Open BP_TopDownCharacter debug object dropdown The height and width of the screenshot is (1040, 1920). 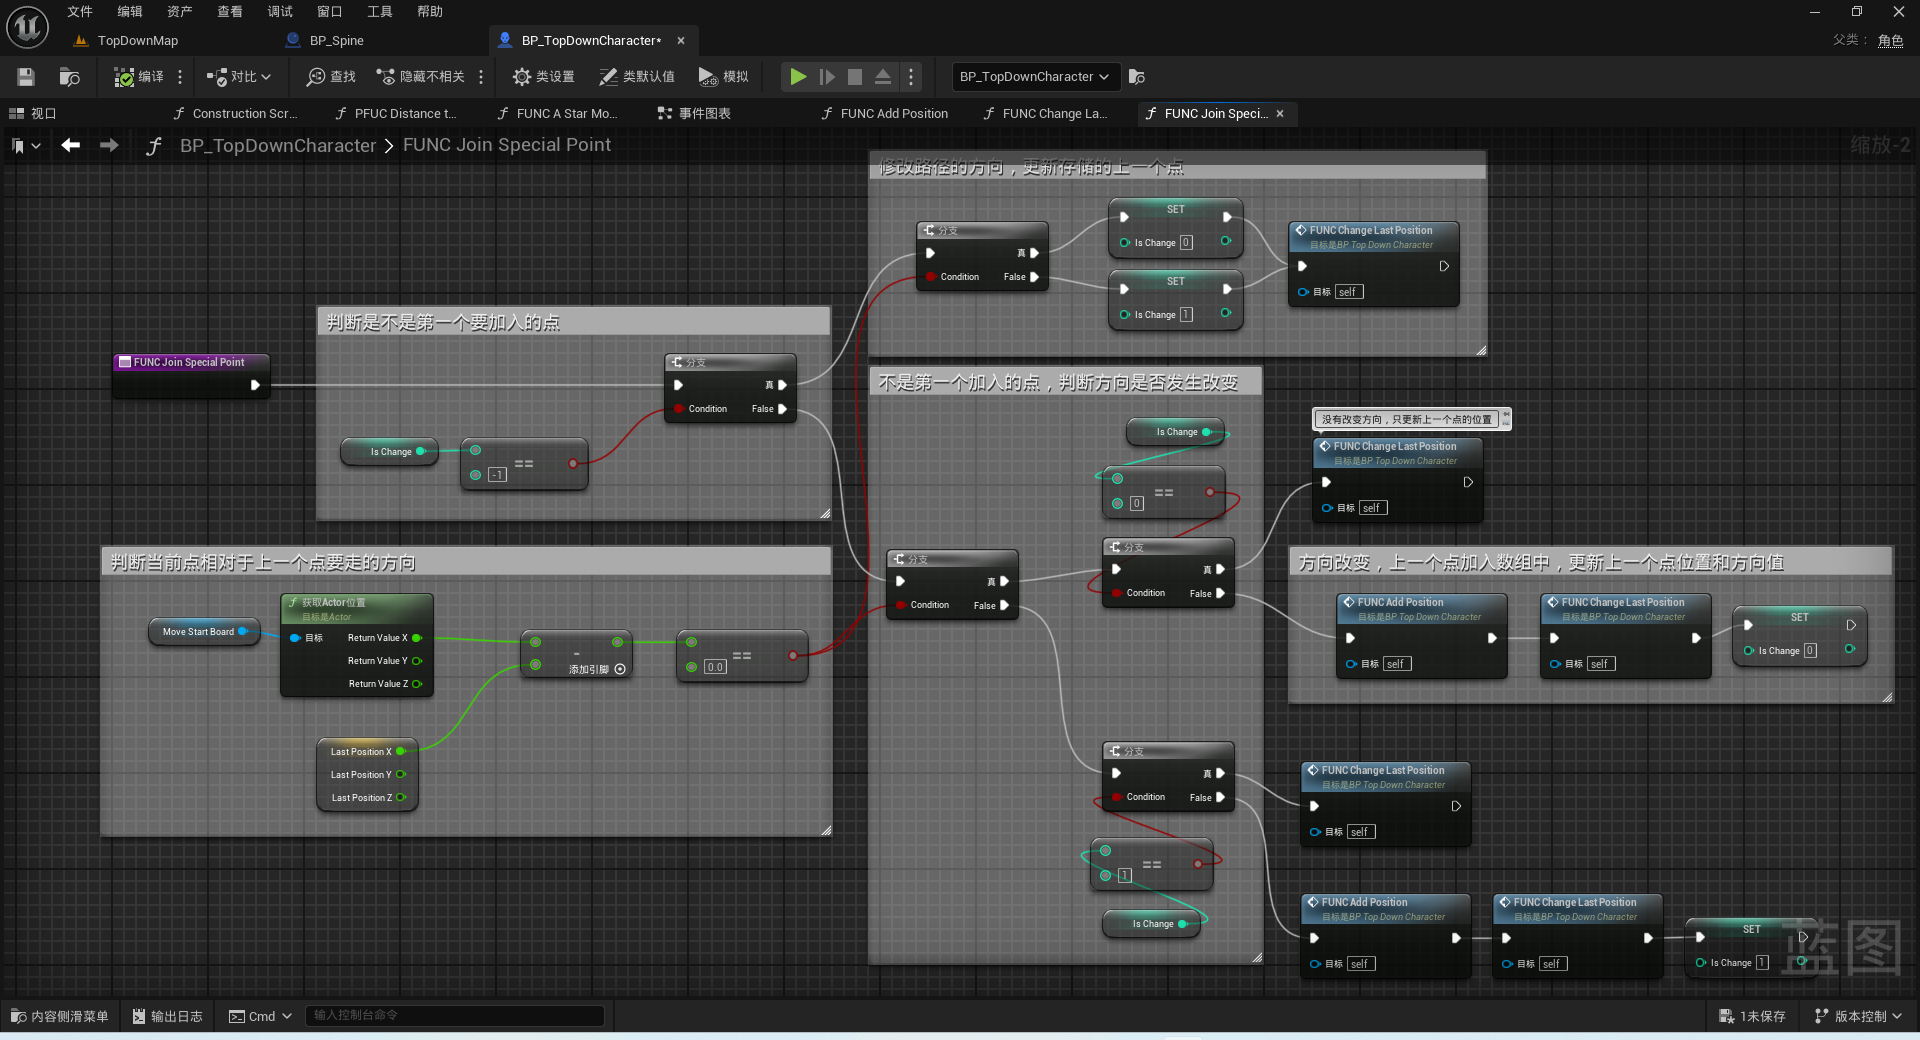(x=1035, y=77)
